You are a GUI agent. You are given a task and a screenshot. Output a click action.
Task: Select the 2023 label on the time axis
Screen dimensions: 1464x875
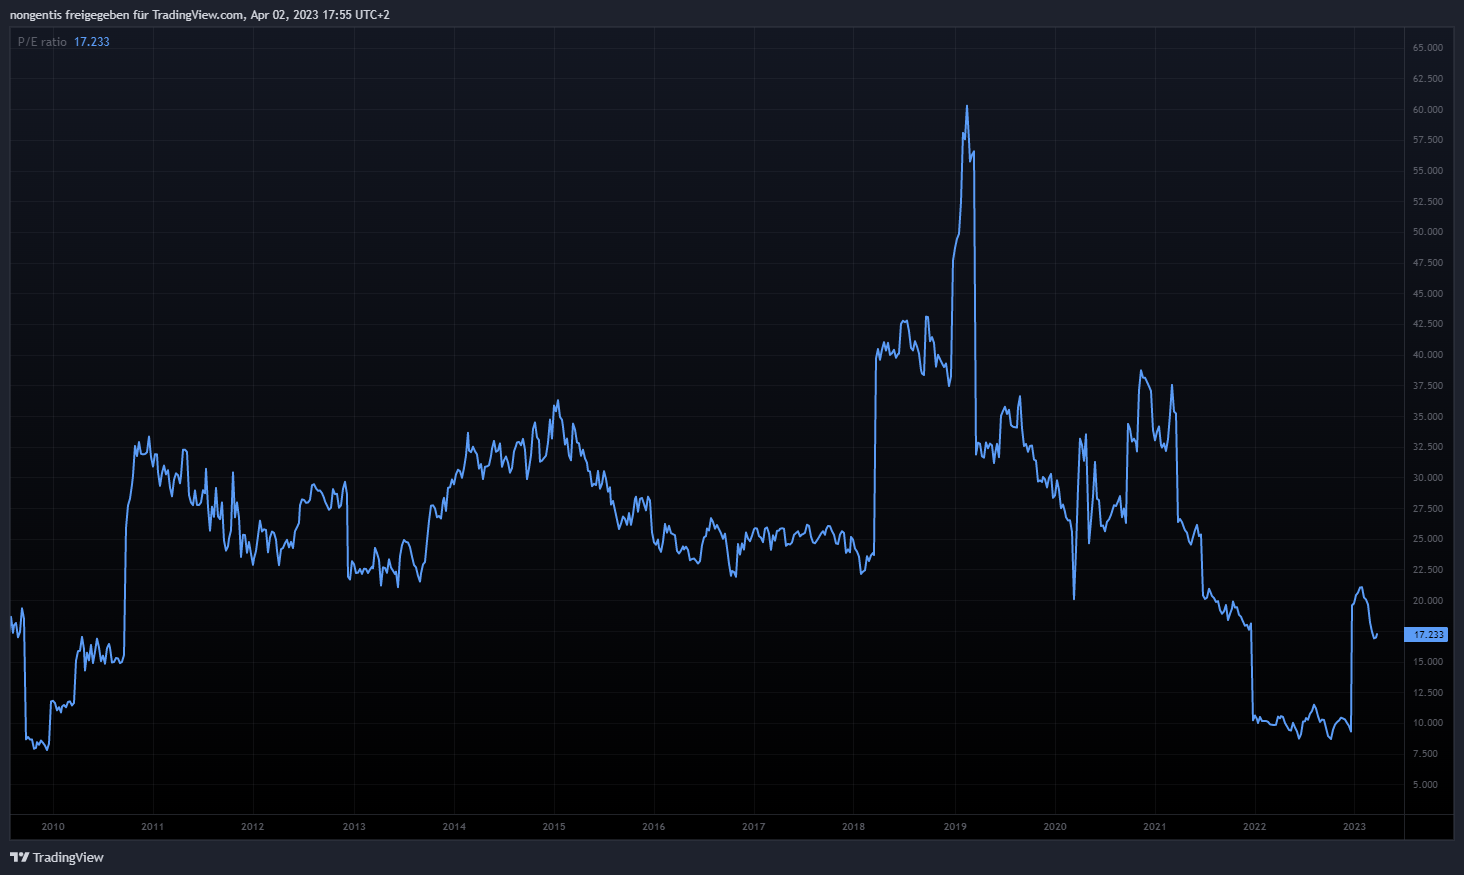[1354, 826]
